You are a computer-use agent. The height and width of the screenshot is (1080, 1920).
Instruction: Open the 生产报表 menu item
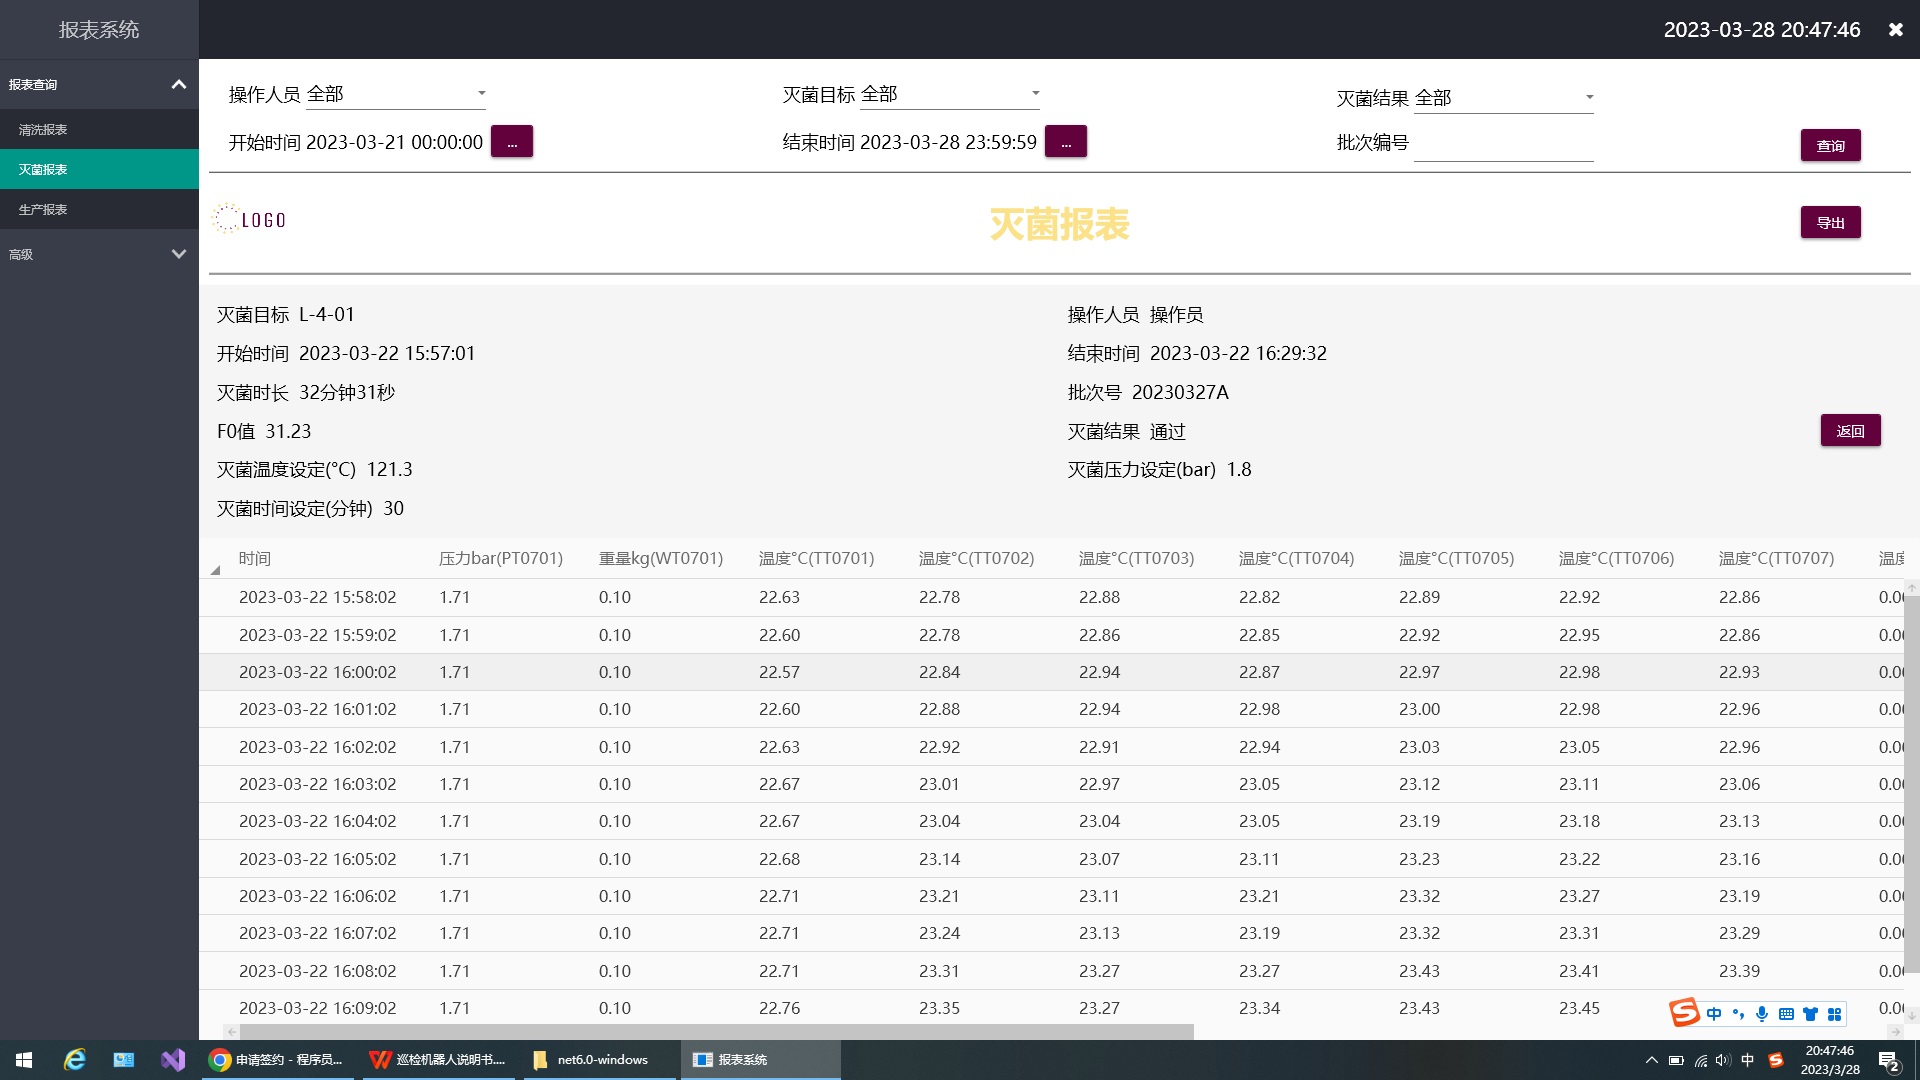pyautogui.click(x=99, y=209)
